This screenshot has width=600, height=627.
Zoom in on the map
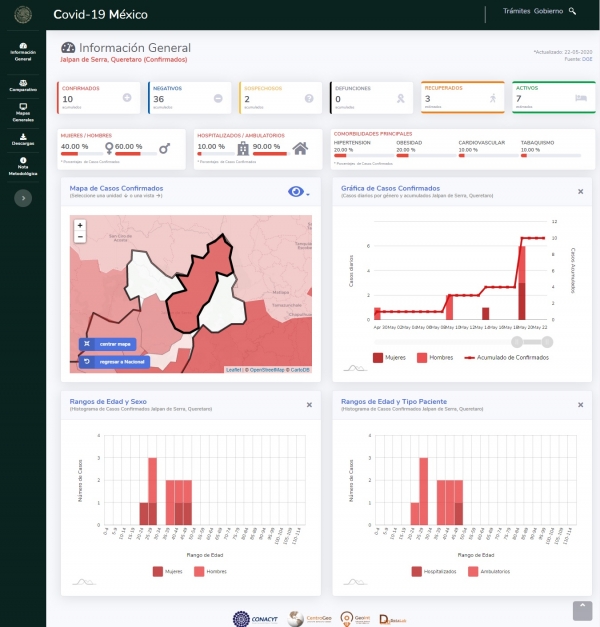(x=80, y=226)
